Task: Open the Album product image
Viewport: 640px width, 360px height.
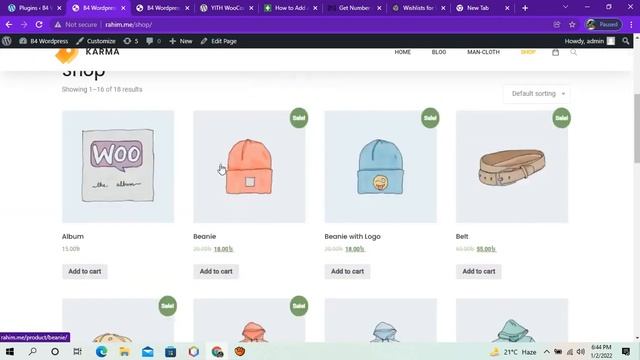Action: point(118,167)
